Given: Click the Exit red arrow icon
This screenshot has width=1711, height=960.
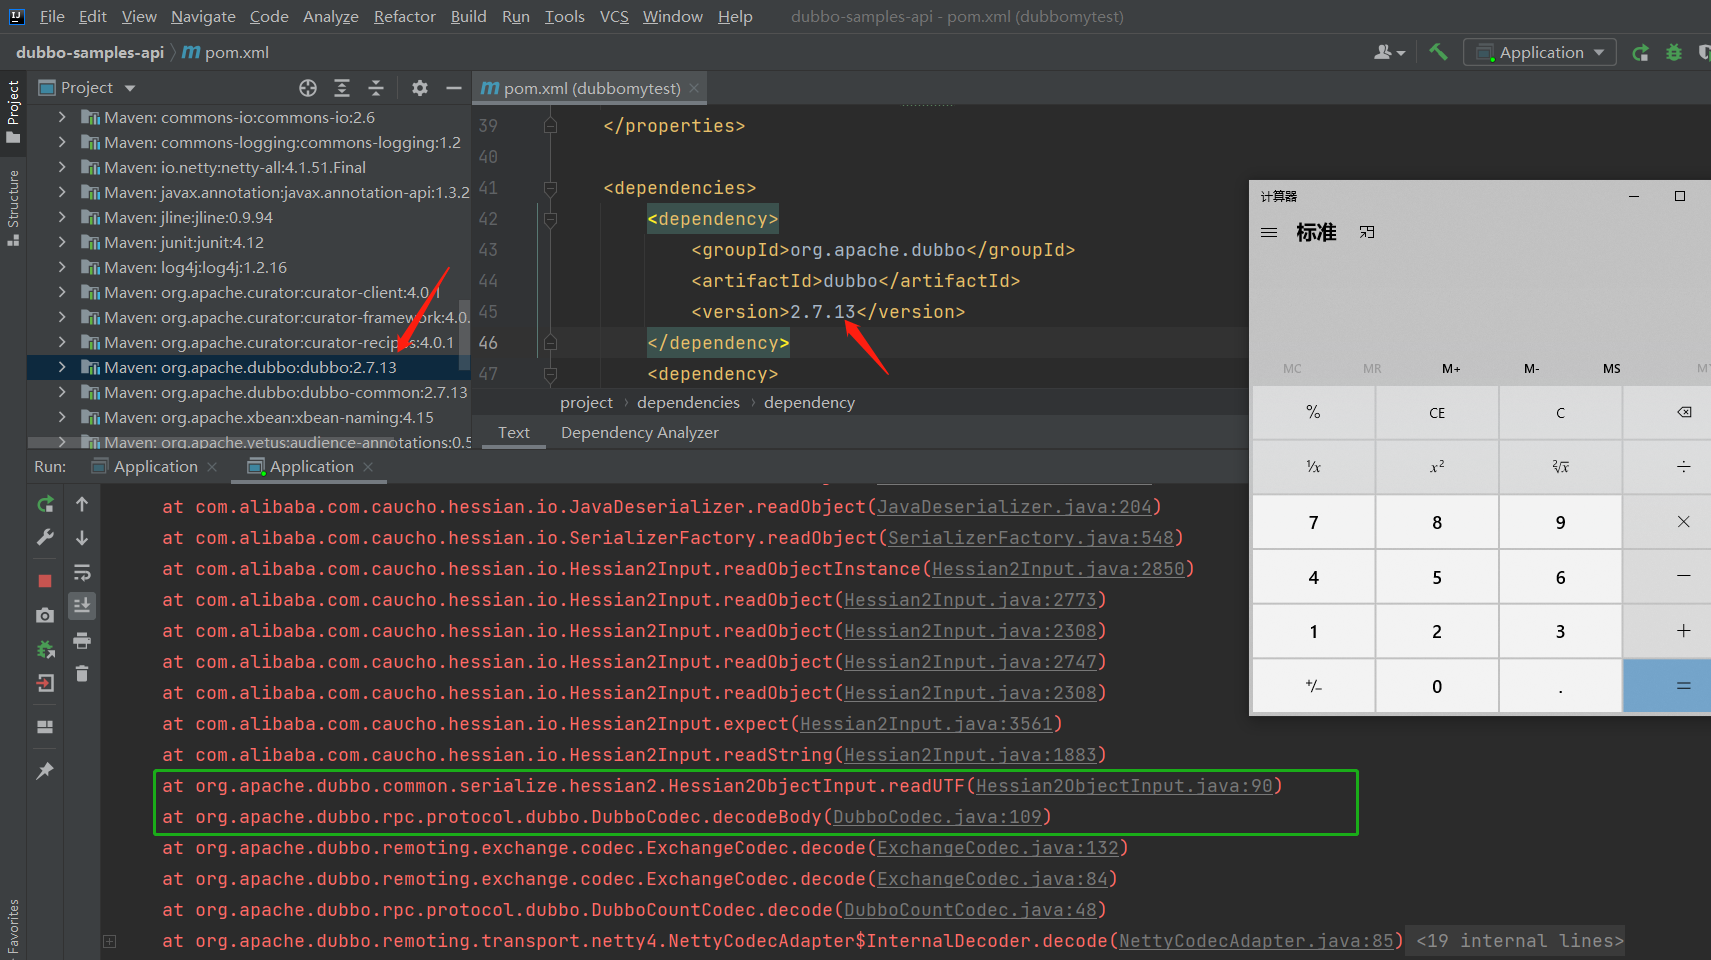Looking at the screenshot, I should pos(45,683).
